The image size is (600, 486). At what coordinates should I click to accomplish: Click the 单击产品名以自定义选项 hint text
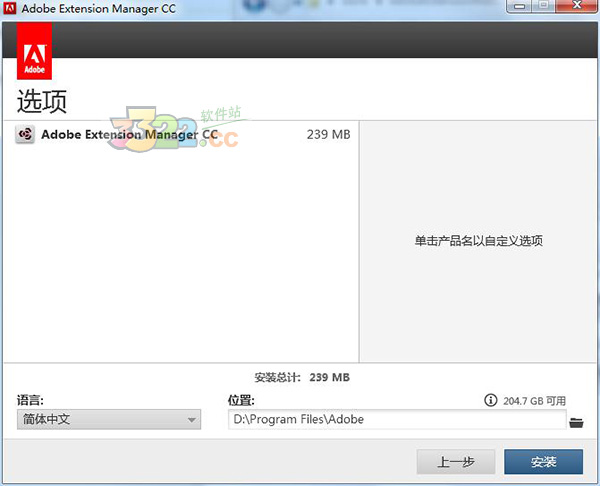[479, 241]
